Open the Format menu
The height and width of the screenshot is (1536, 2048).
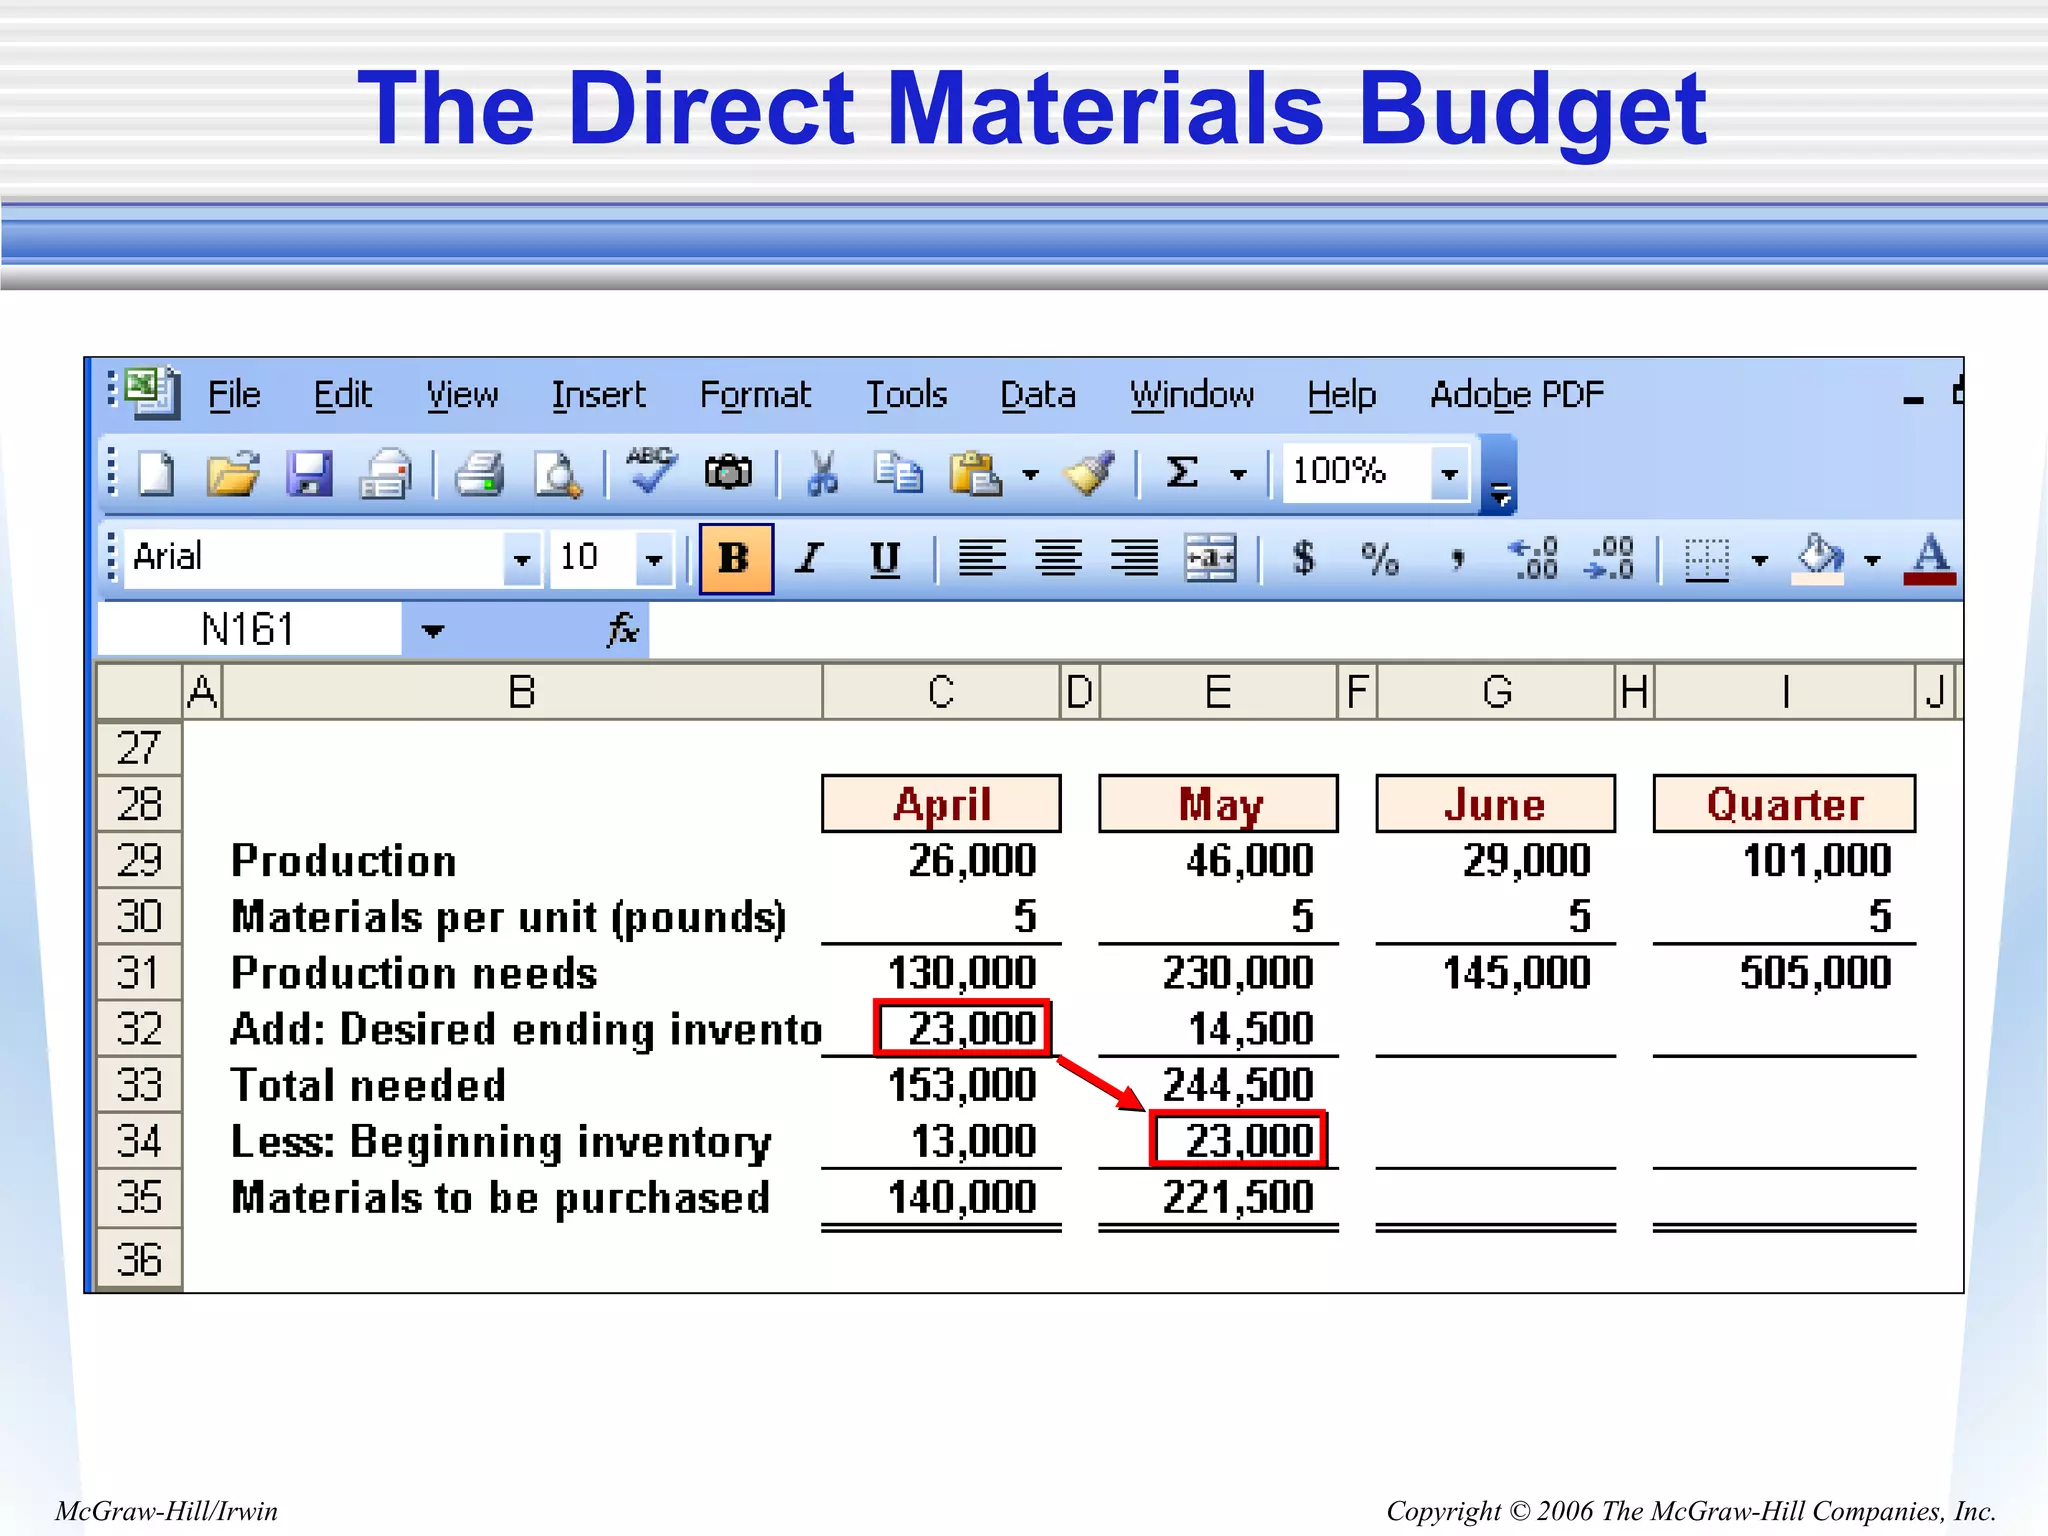tap(755, 395)
